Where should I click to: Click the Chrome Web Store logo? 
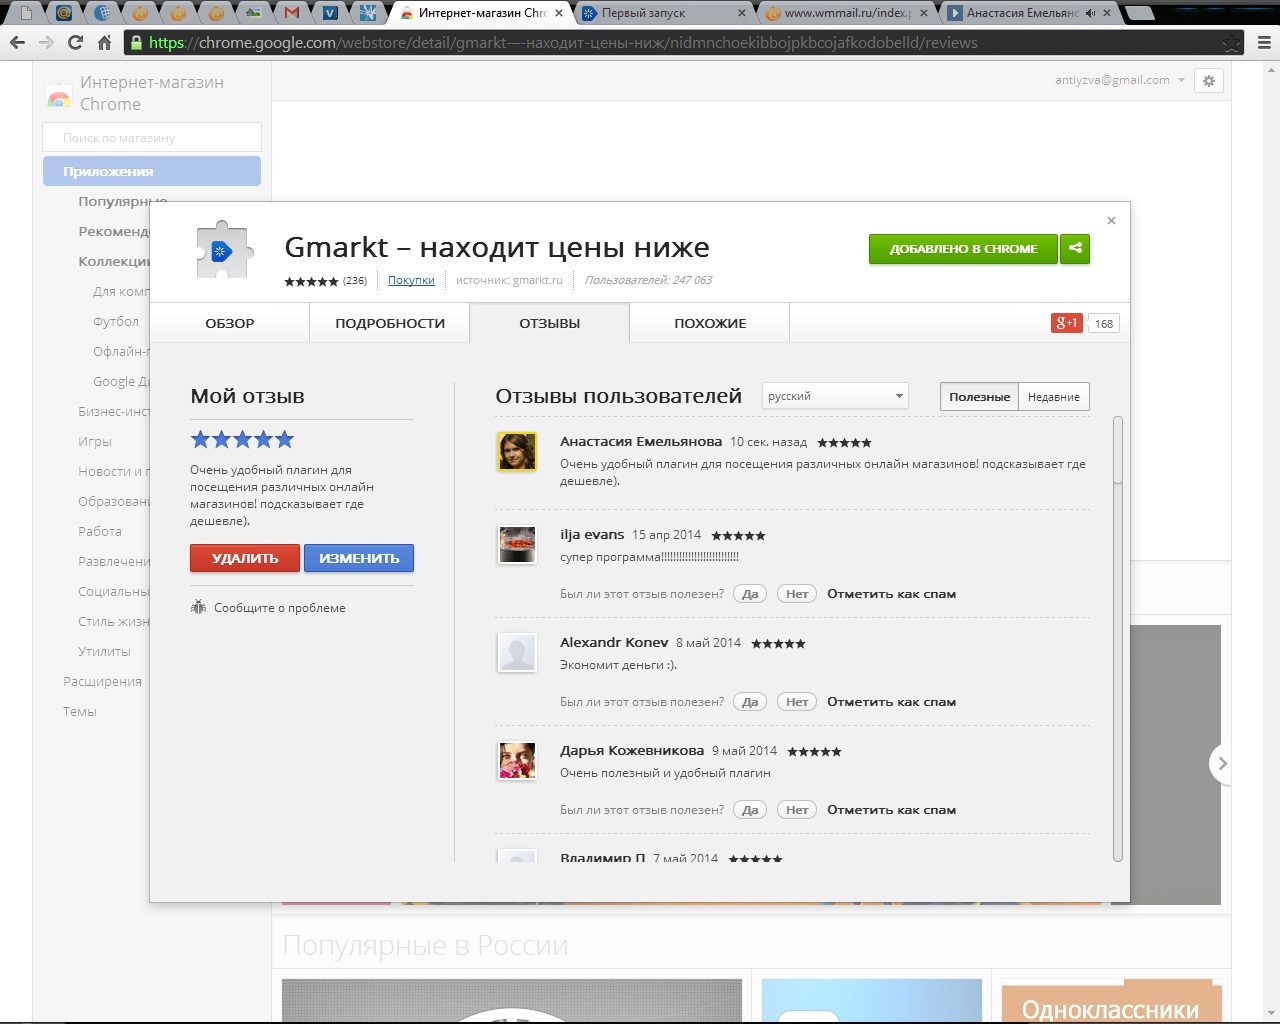(59, 97)
